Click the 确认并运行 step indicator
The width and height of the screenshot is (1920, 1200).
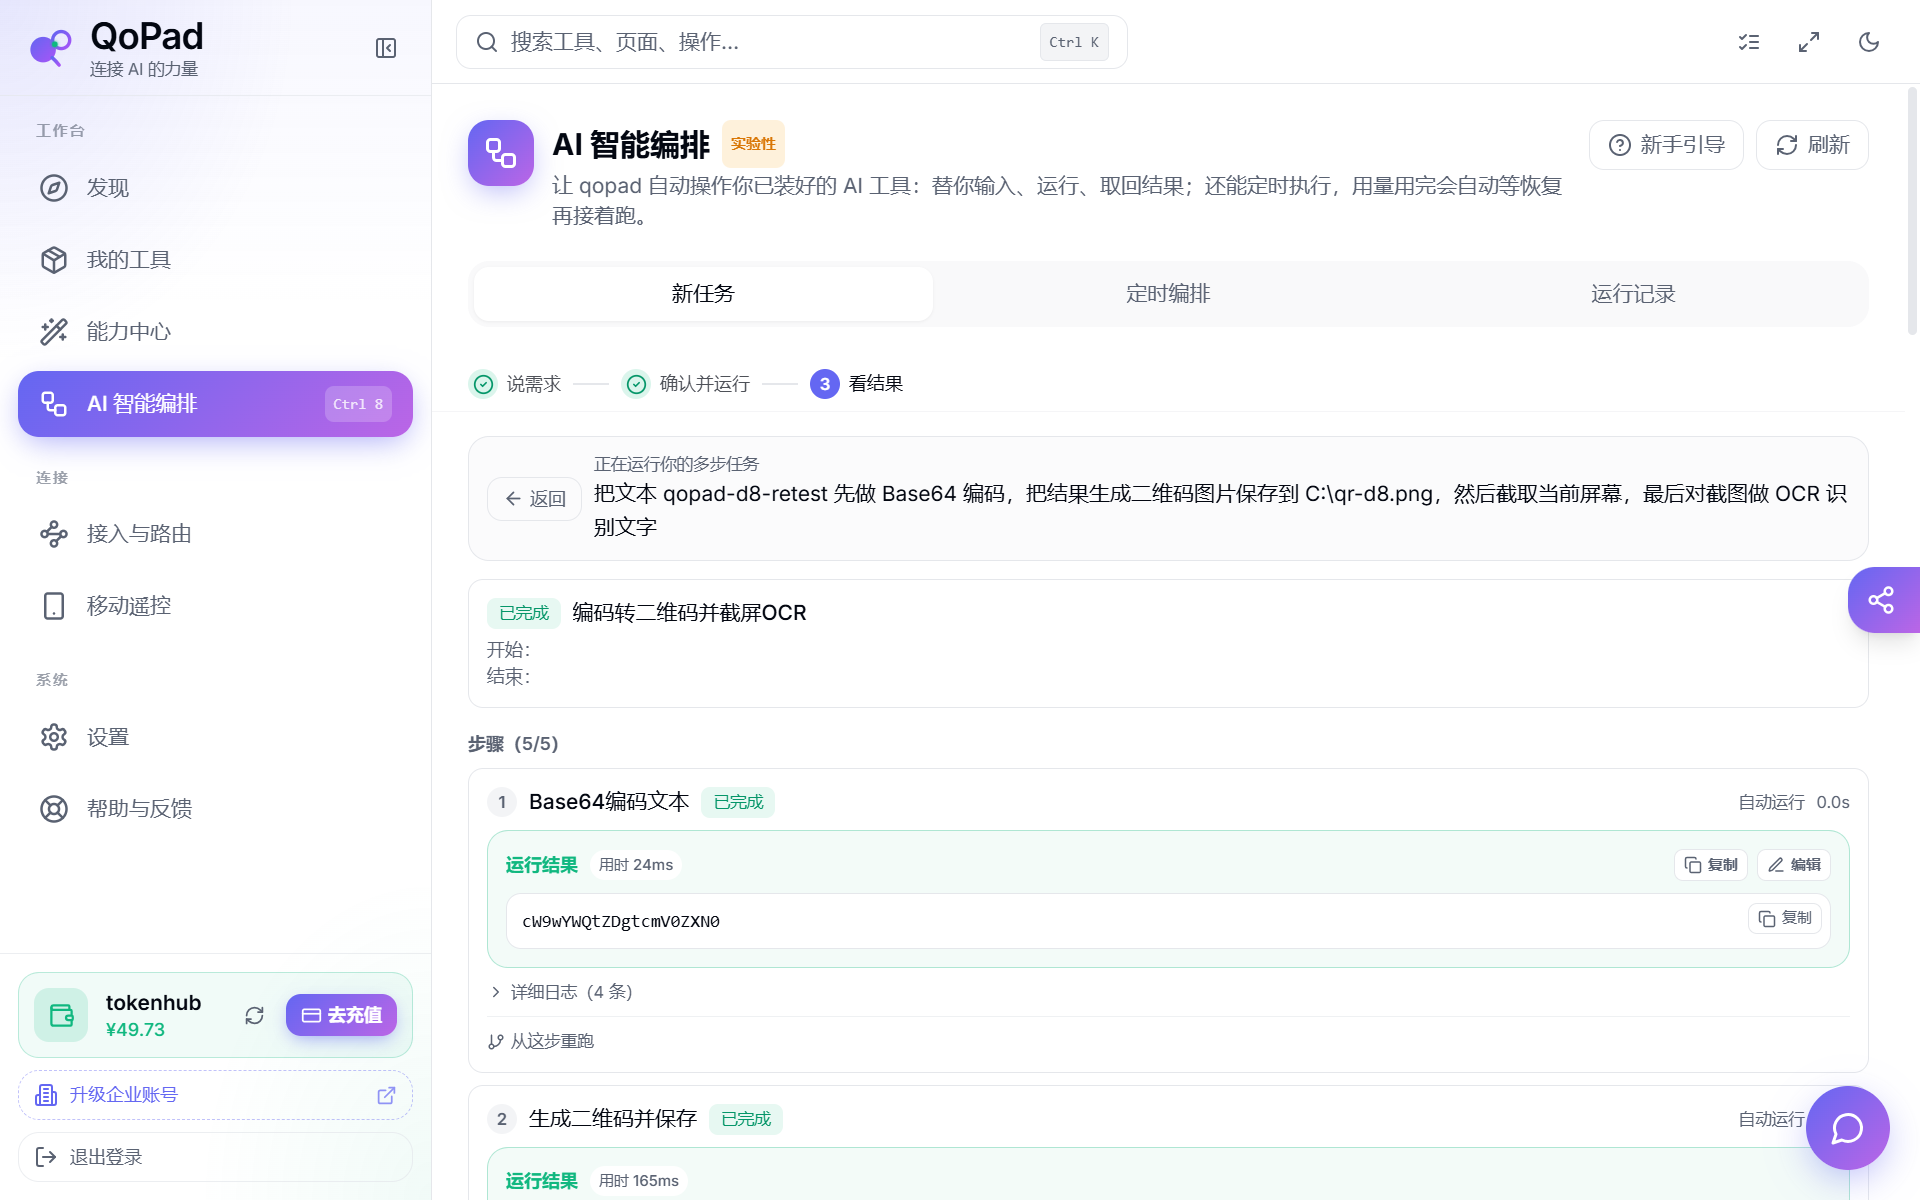coord(687,384)
